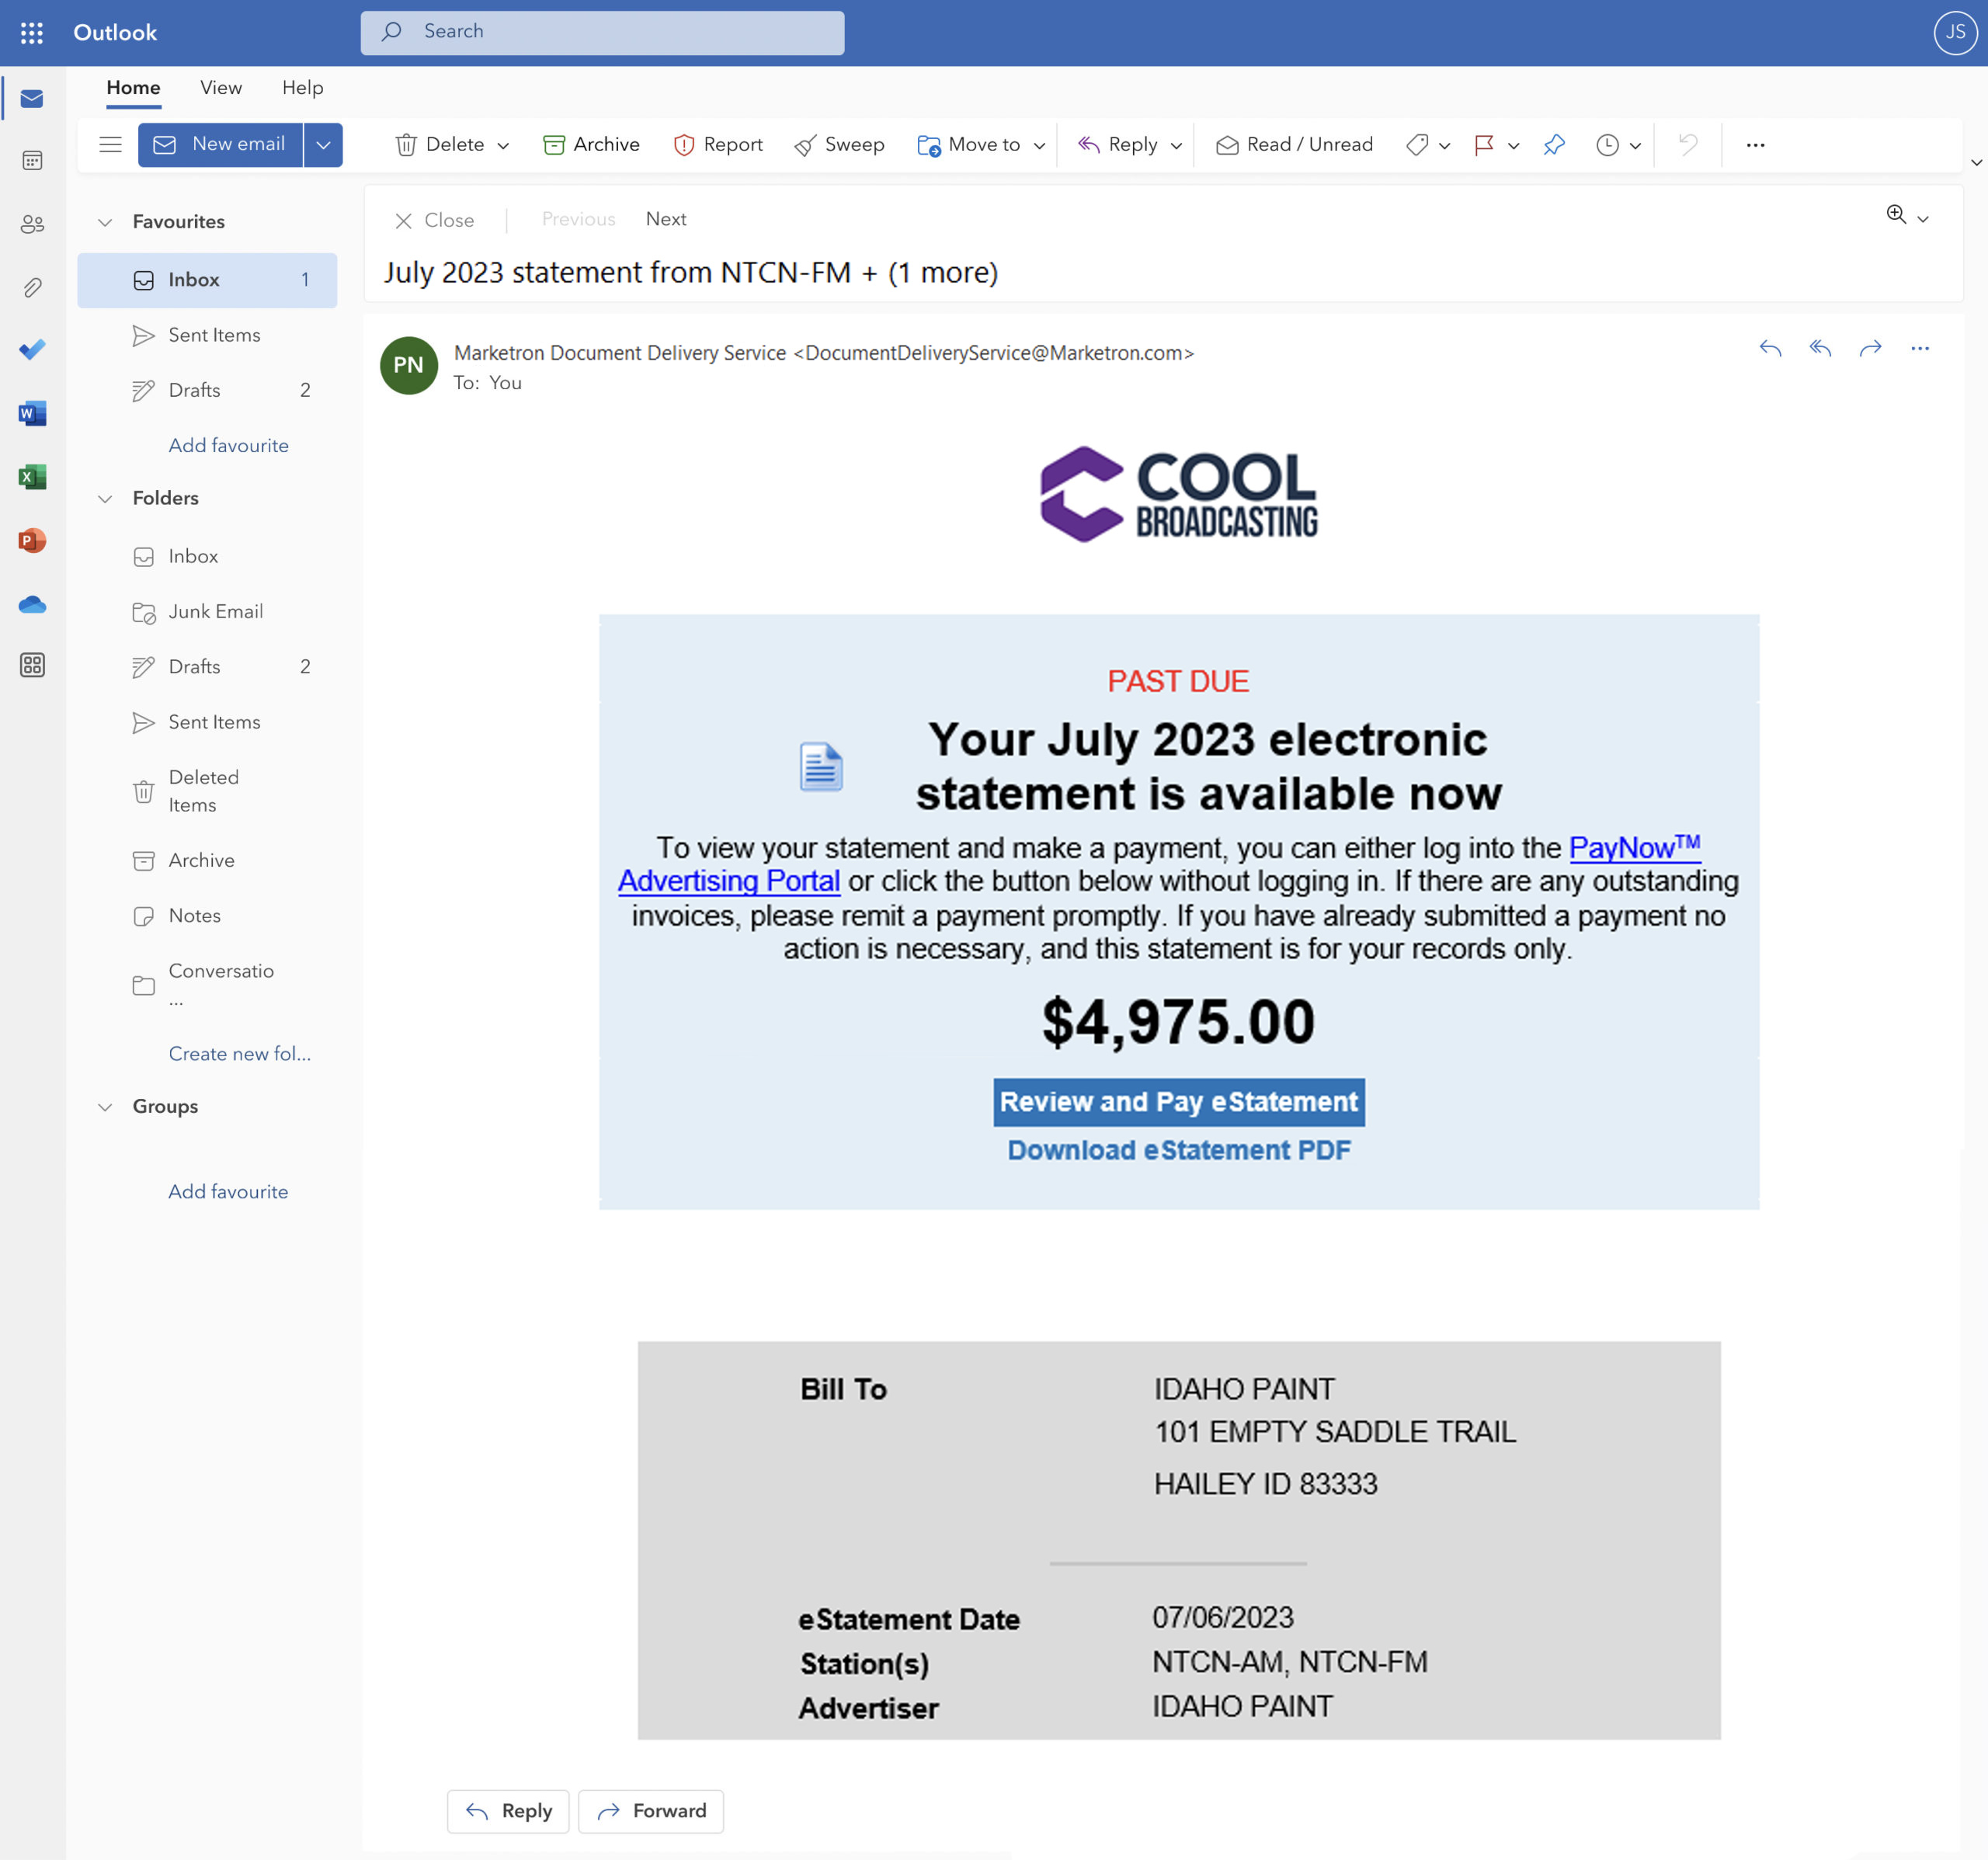Open more message actions ellipsis in header
The image size is (1988, 1860).
point(1920,348)
